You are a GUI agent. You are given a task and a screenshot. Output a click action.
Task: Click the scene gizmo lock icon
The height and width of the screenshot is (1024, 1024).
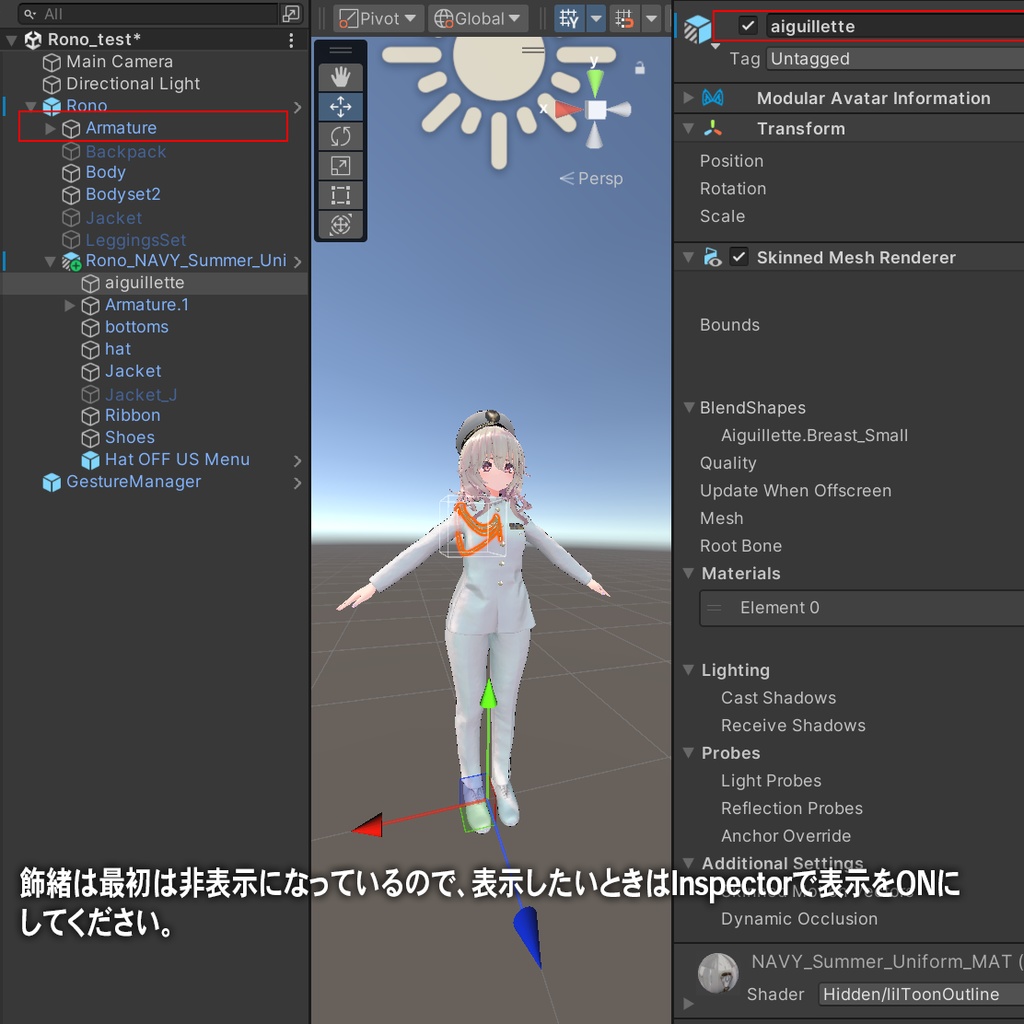pos(639,67)
